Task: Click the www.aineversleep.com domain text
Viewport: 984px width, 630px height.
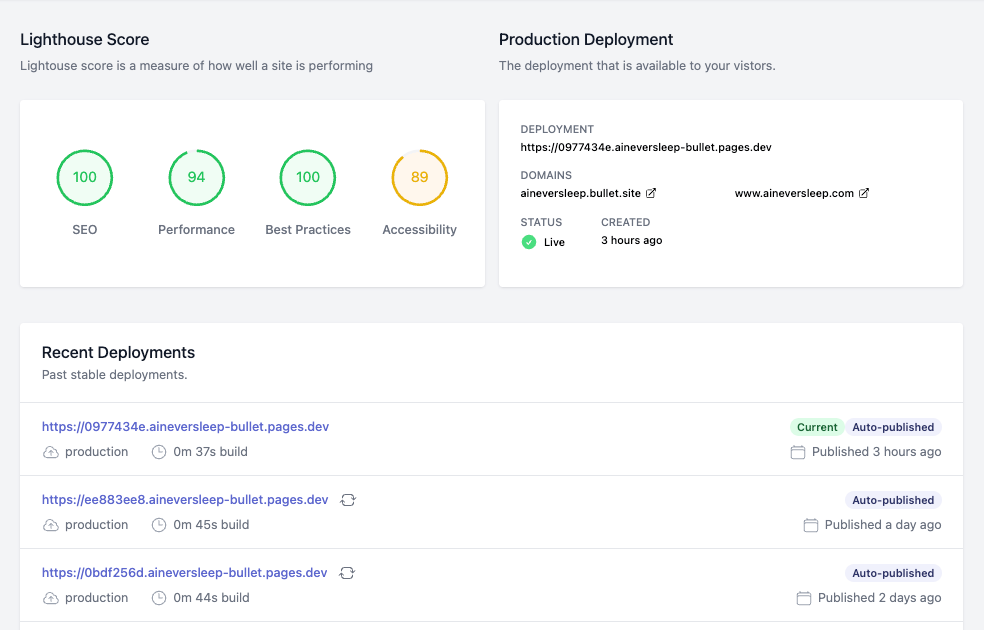Action: 794,193
